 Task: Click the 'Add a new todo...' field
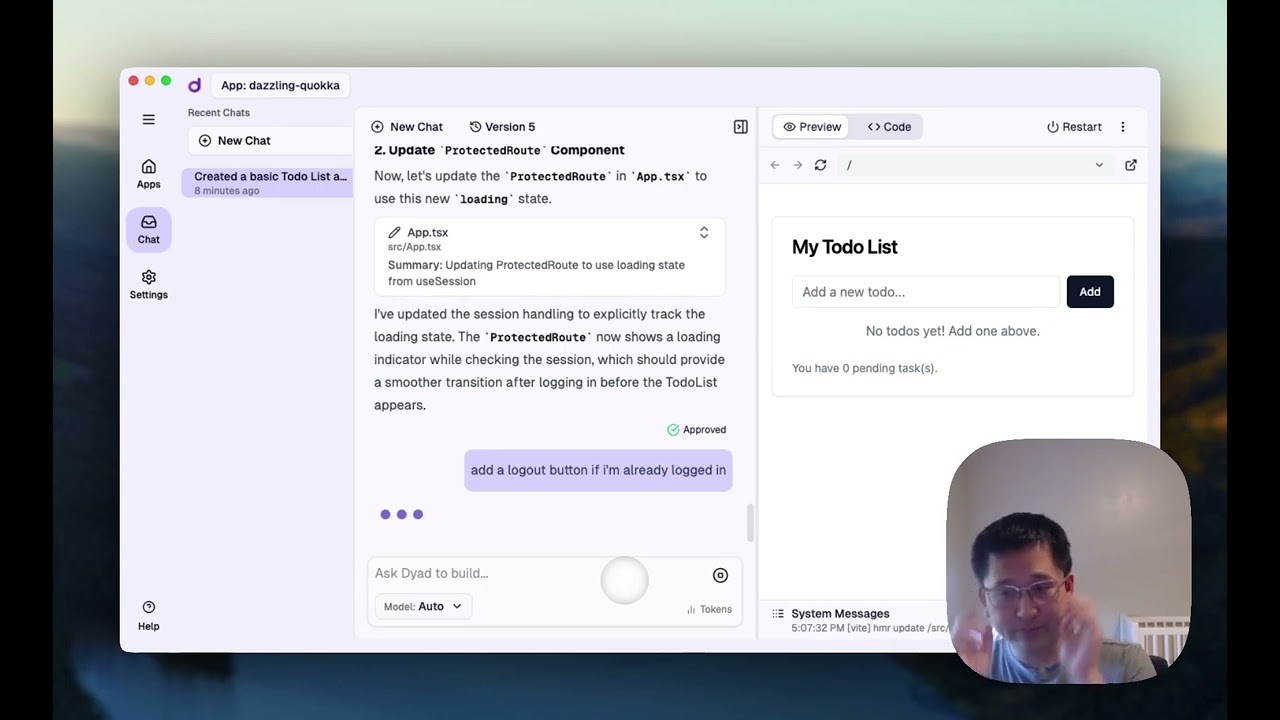coord(926,292)
